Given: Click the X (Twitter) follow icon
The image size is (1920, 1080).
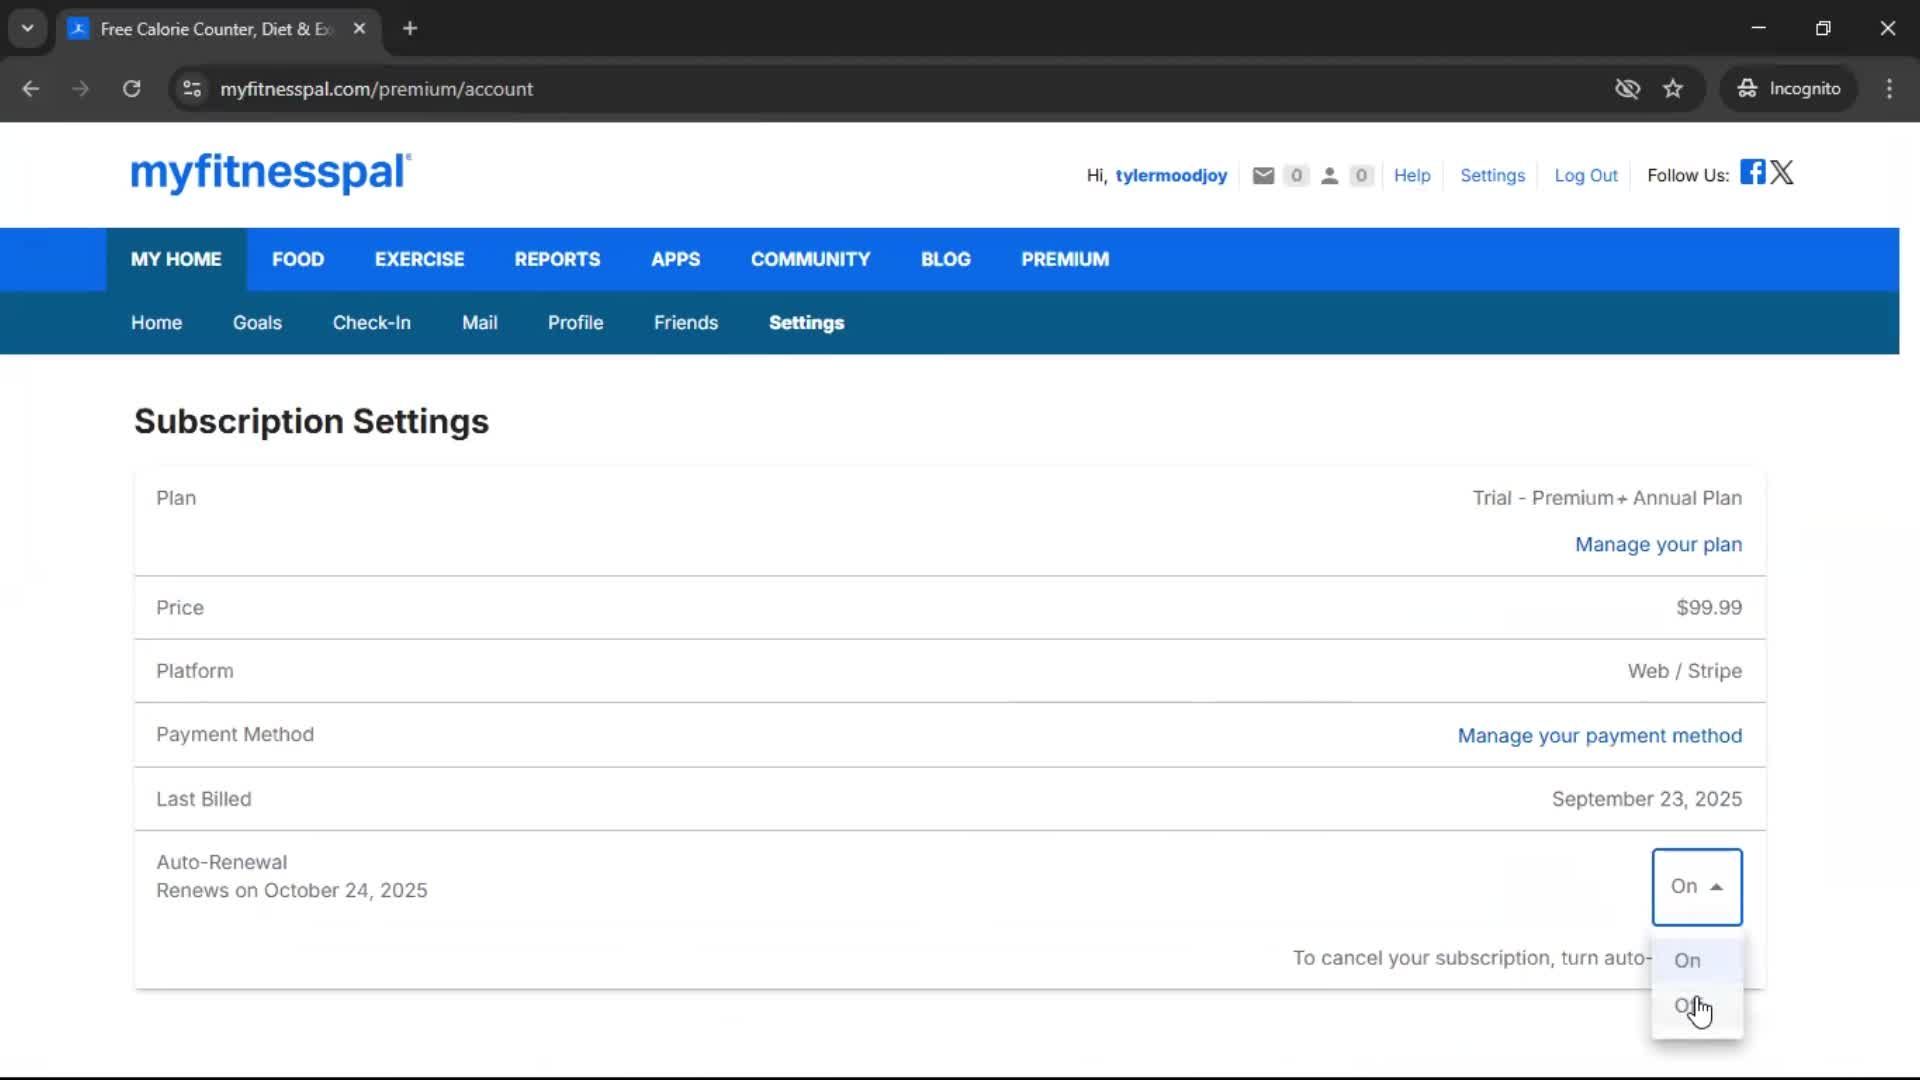Looking at the screenshot, I should (x=1782, y=172).
